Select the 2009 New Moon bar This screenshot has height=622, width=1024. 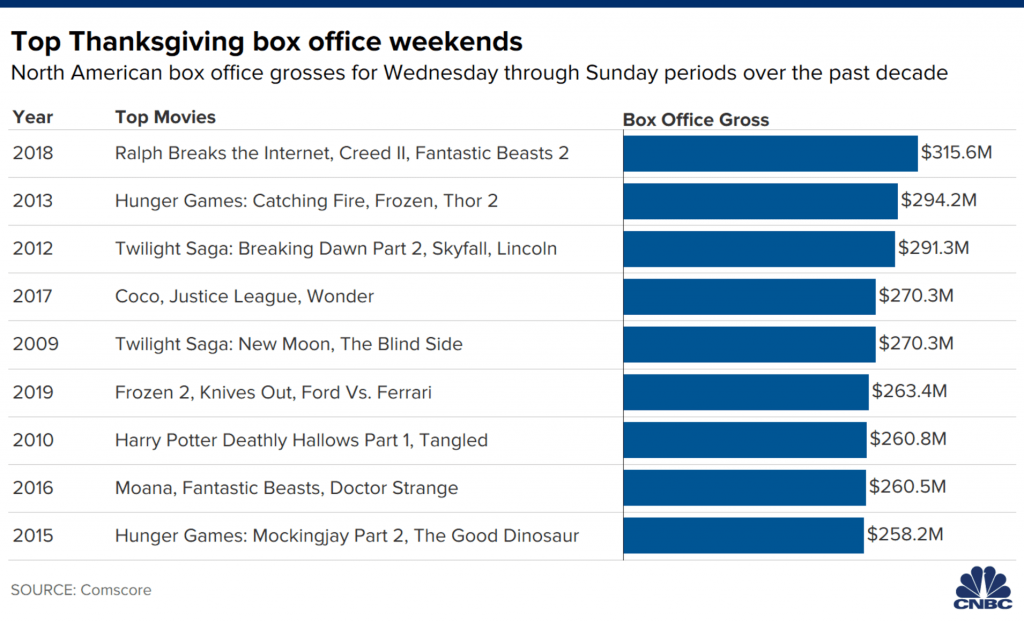(x=750, y=344)
